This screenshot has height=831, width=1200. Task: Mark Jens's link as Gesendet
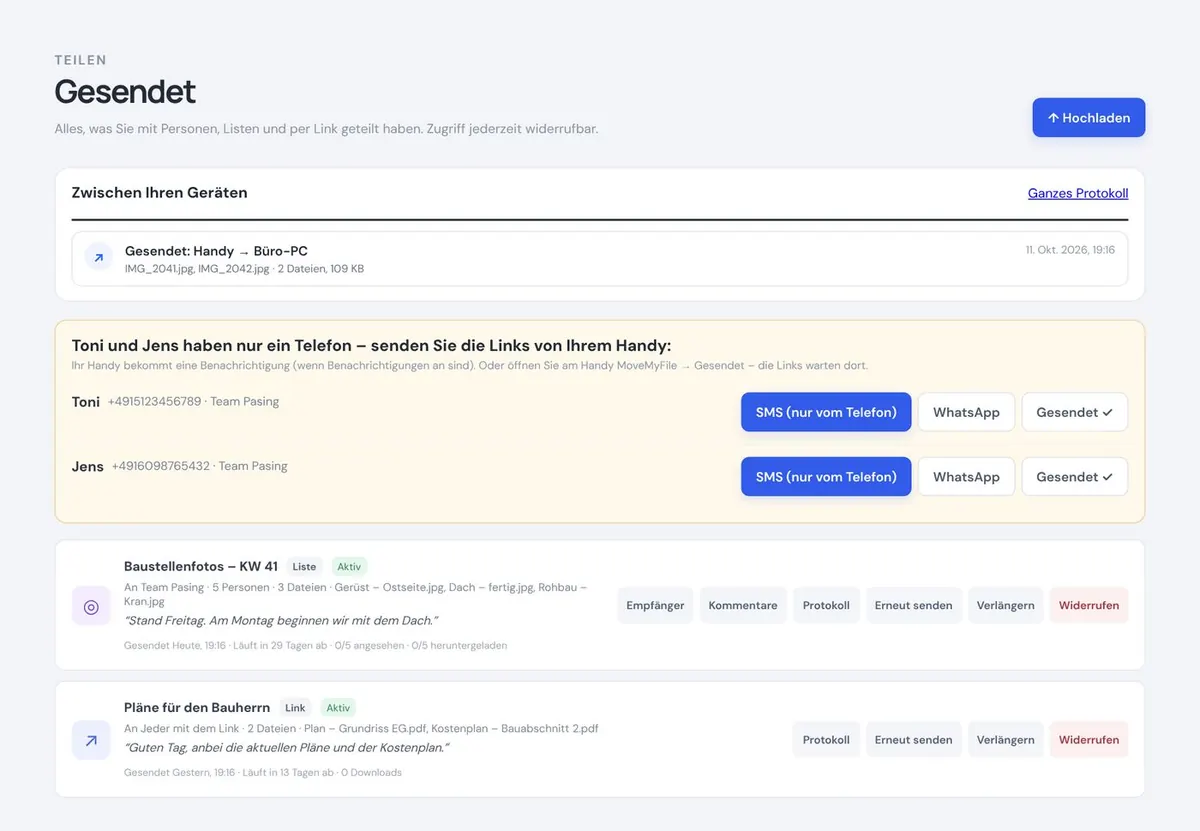(1074, 477)
